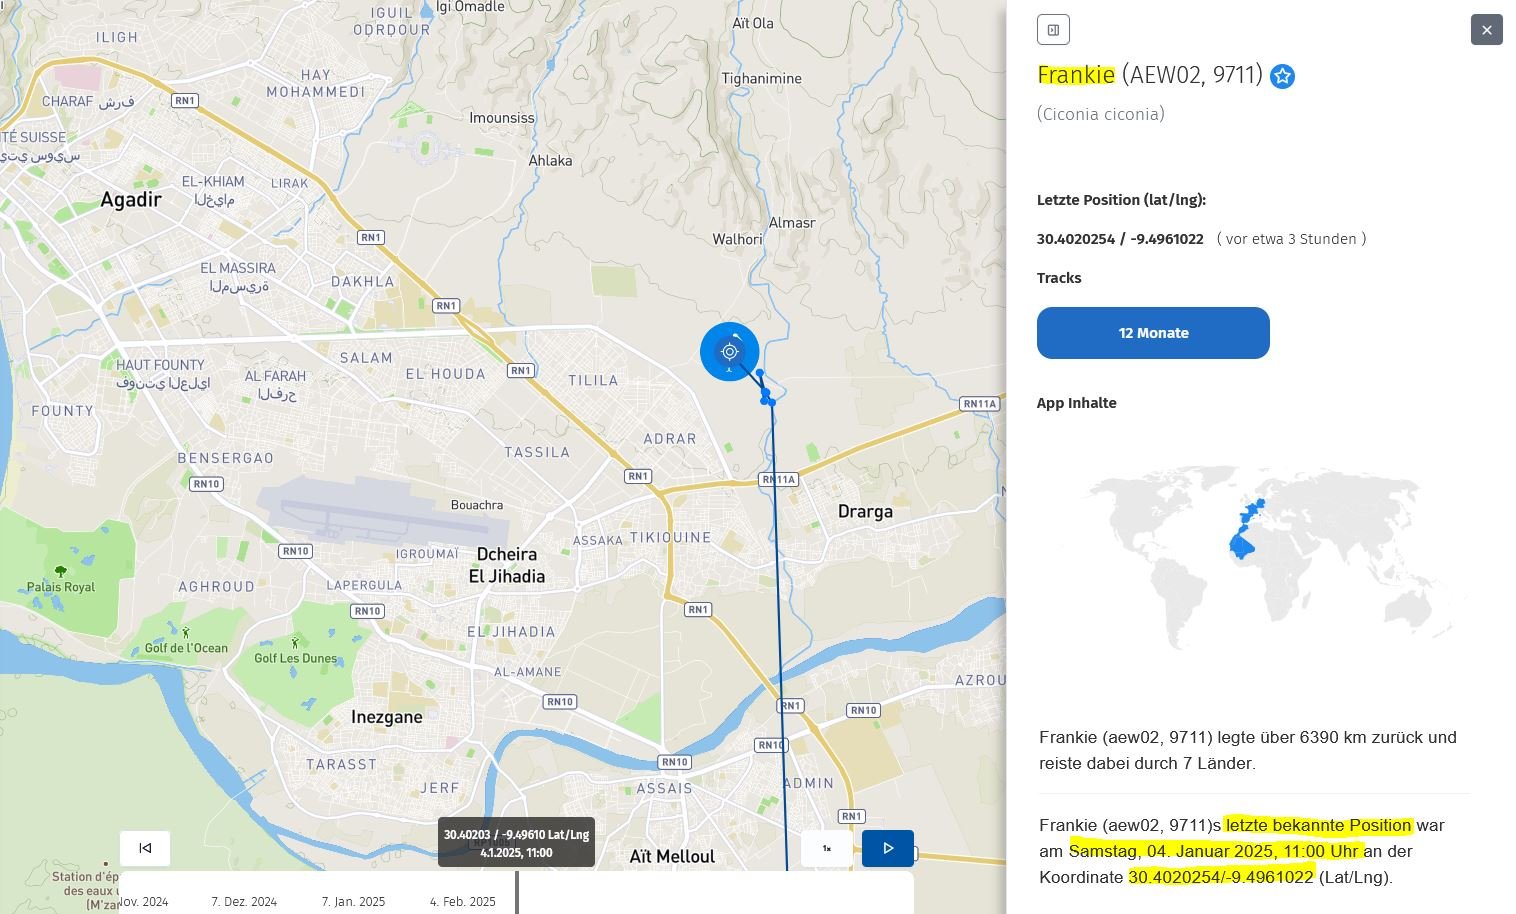Image resolution: width=1516 pixels, height=914 pixels.
Task: Click the Golf de l'Ocean icon
Action: (186, 632)
